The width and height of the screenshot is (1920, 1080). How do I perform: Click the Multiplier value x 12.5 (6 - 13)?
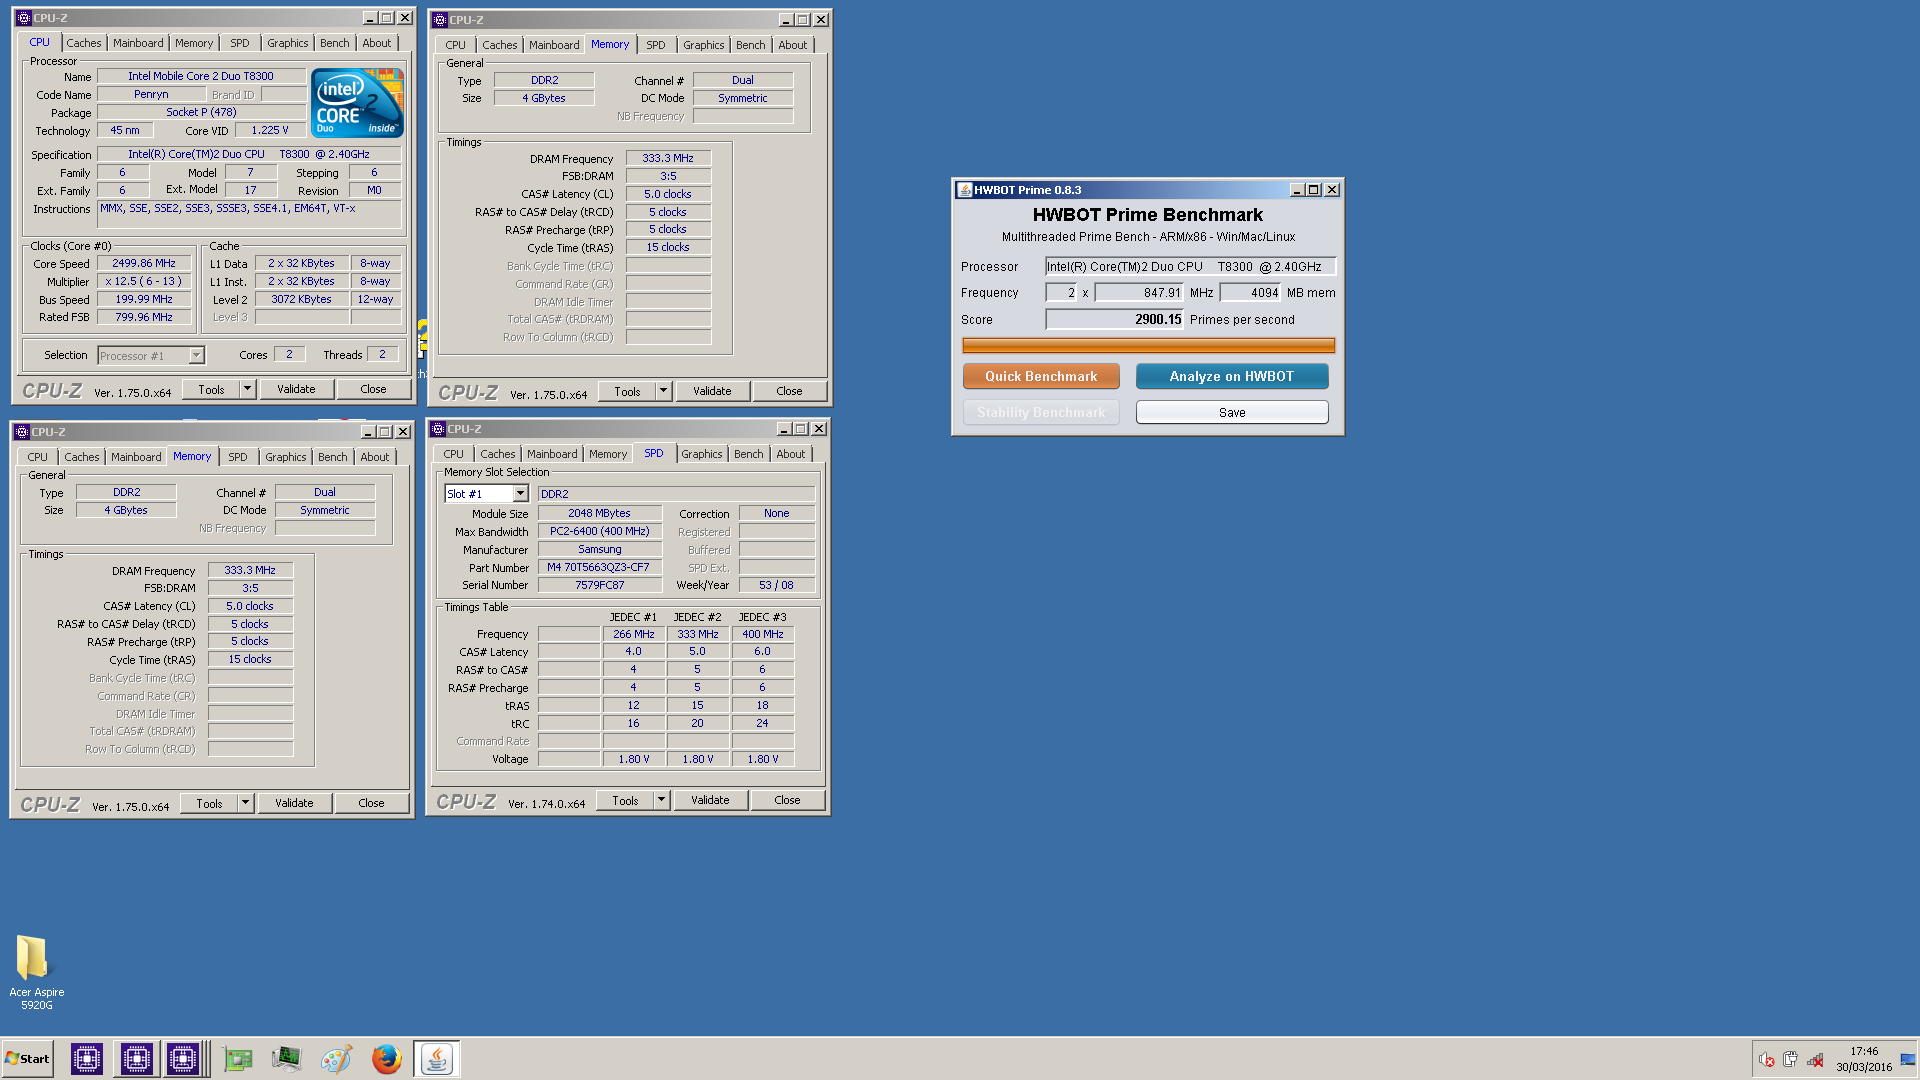(144, 282)
